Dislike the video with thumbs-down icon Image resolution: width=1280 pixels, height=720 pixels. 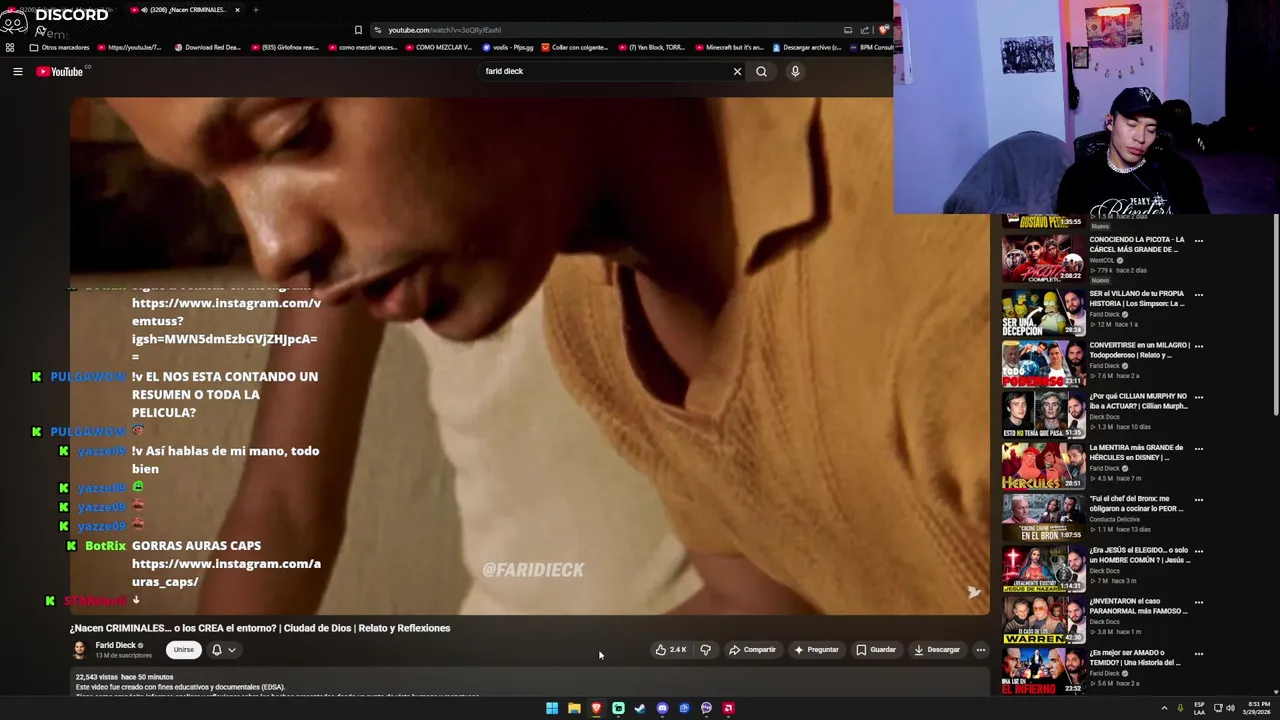pyautogui.click(x=706, y=650)
